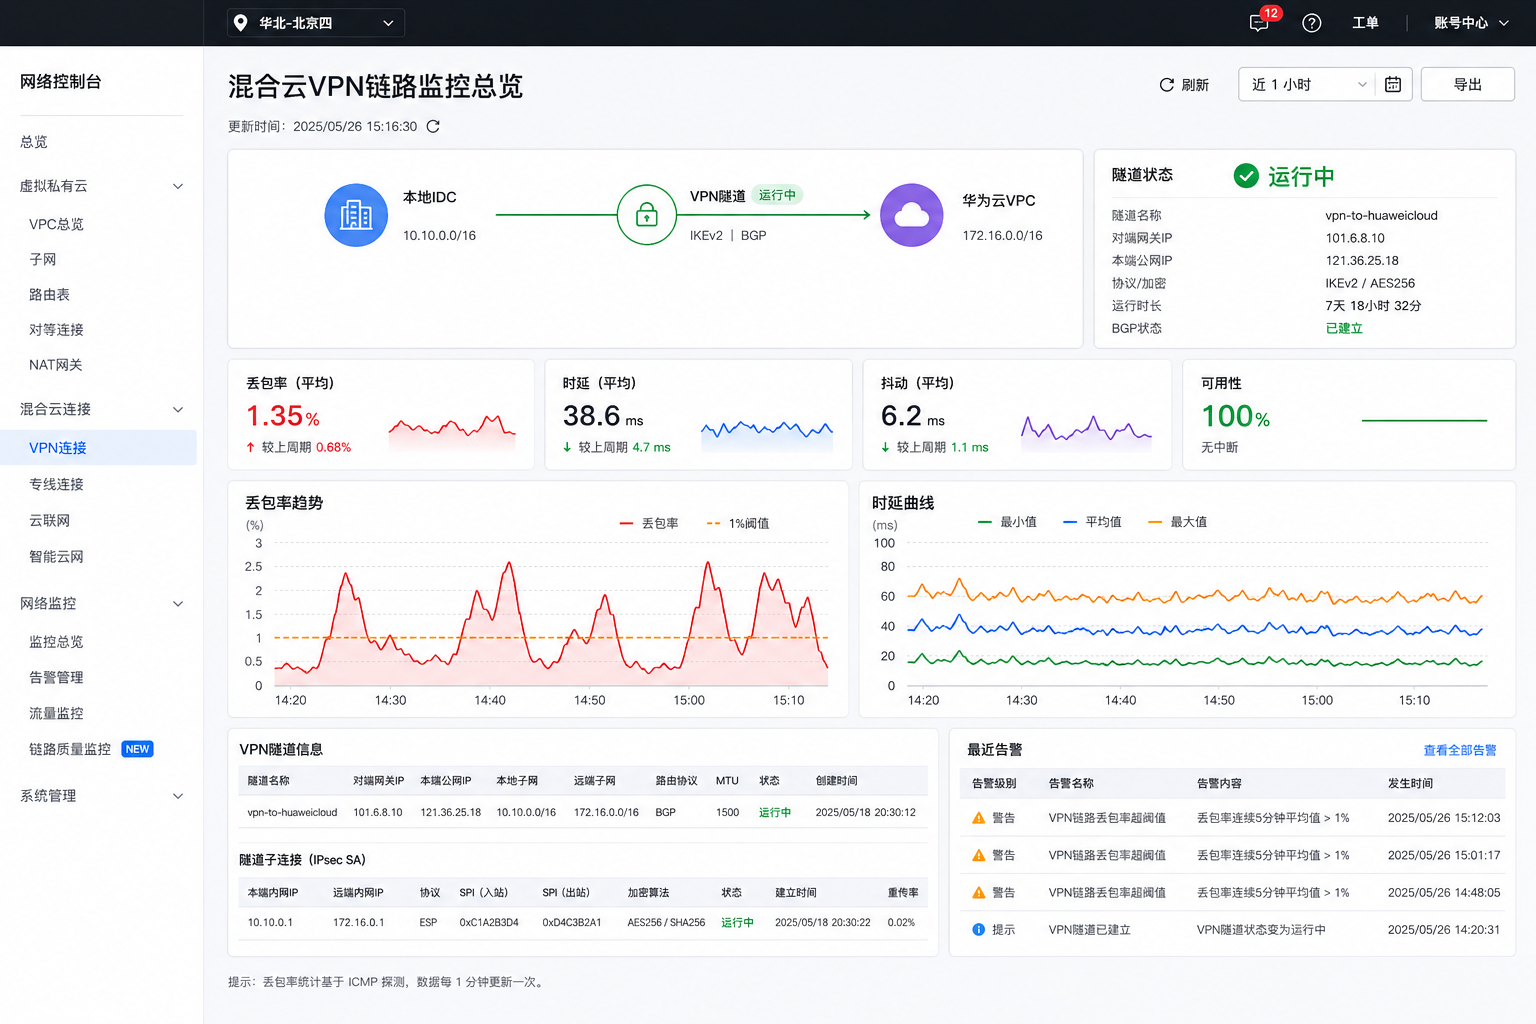Toggle the 平均值 legend in latency chart
1536x1024 pixels.
tap(1092, 522)
